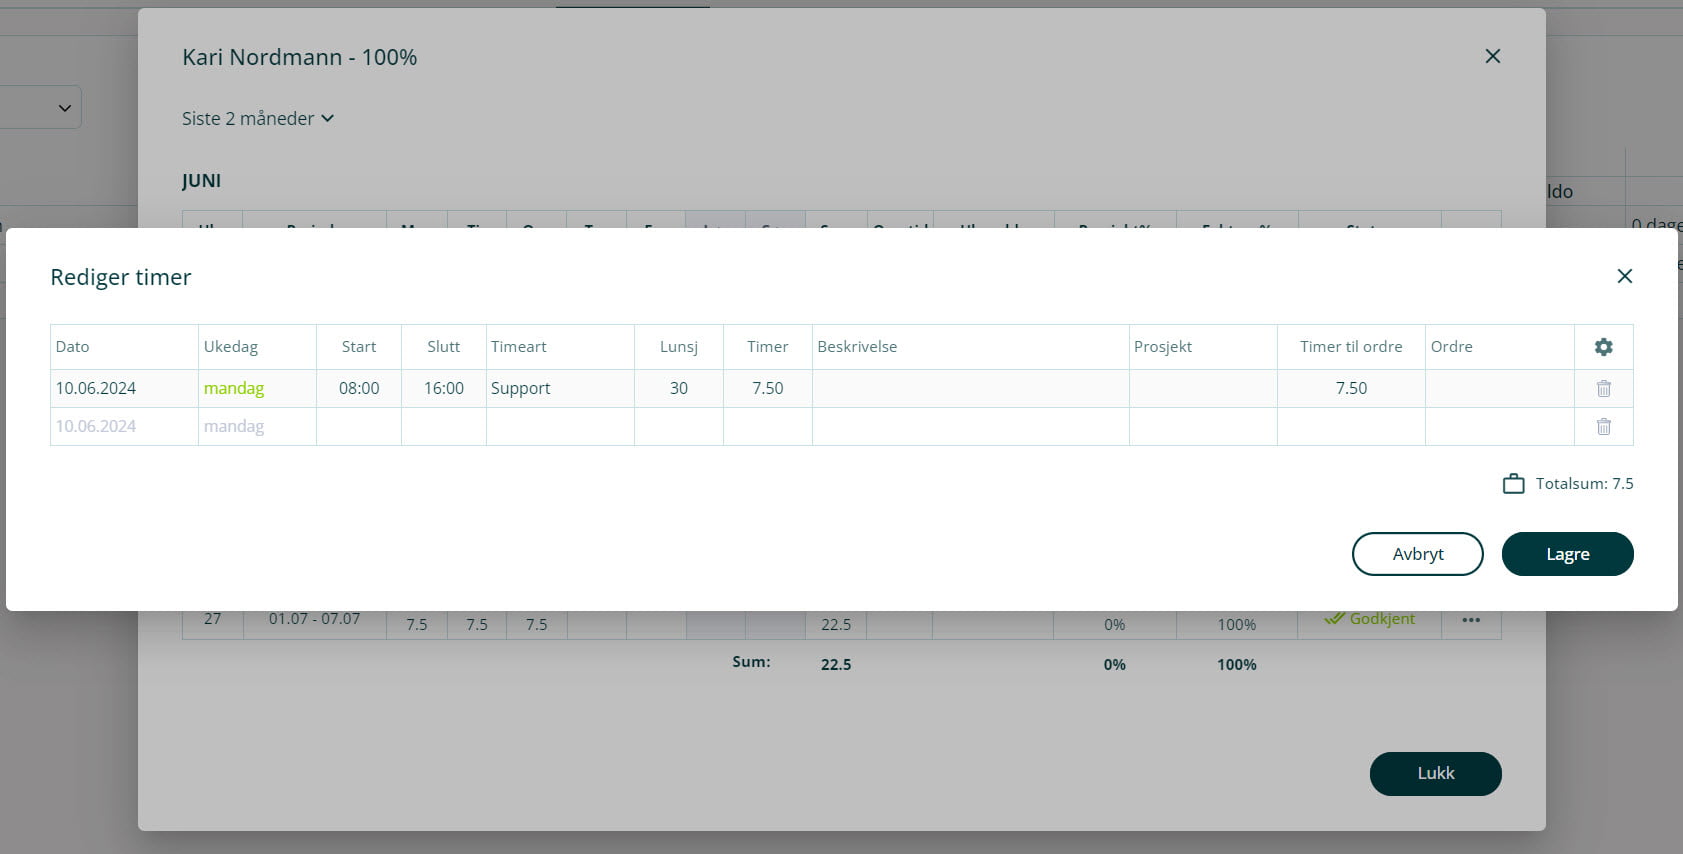Click the Lukk button
The width and height of the screenshot is (1683, 854).
1435,773
